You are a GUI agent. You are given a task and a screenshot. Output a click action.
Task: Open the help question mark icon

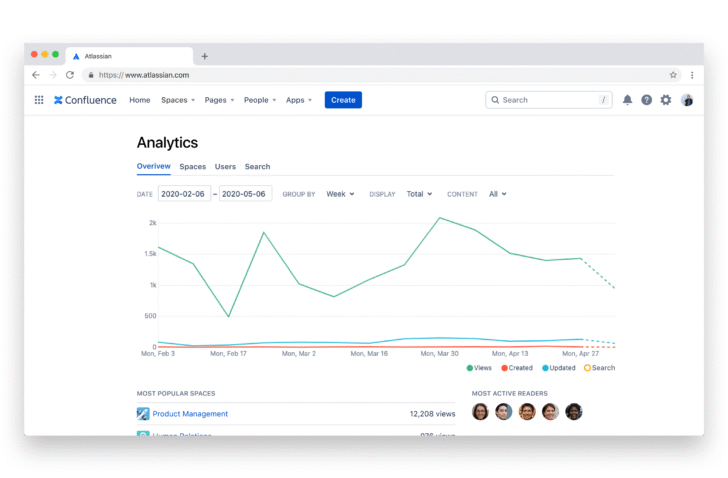pos(646,100)
